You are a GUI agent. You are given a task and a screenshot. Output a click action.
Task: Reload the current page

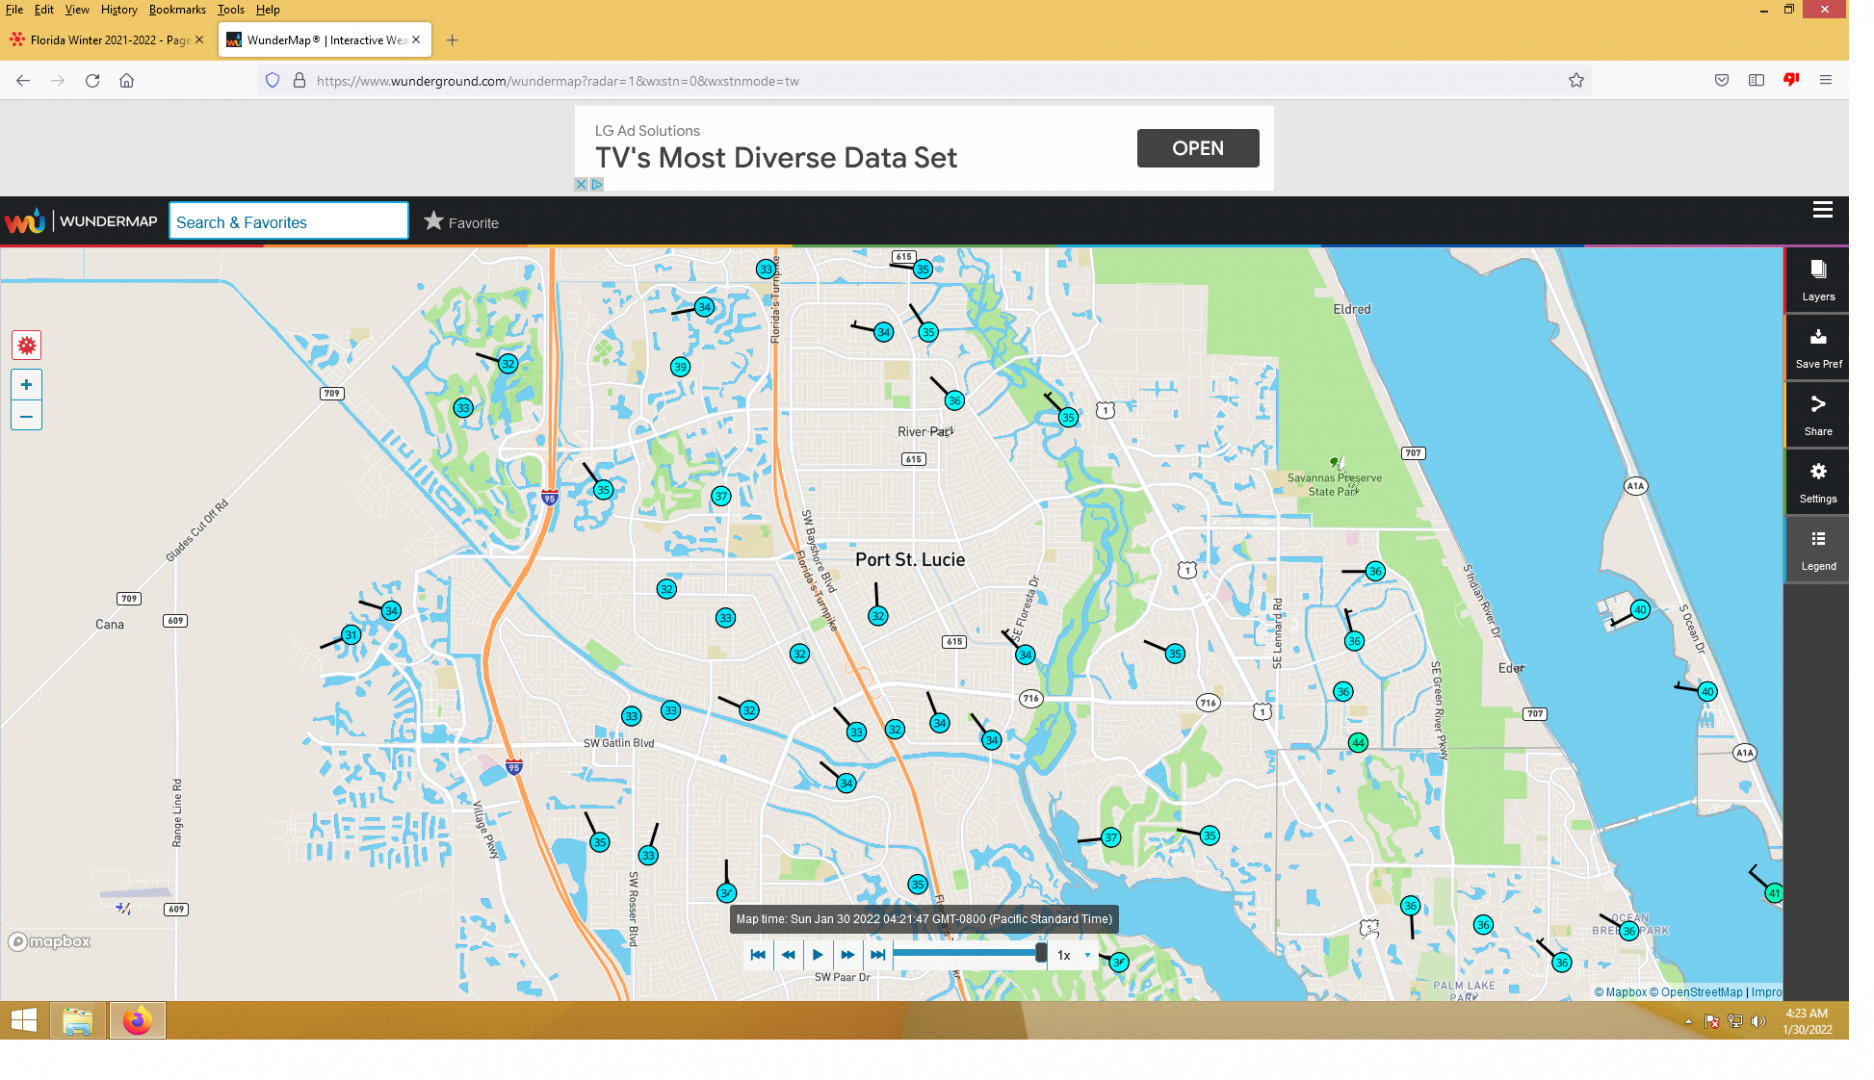click(x=93, y=82)
